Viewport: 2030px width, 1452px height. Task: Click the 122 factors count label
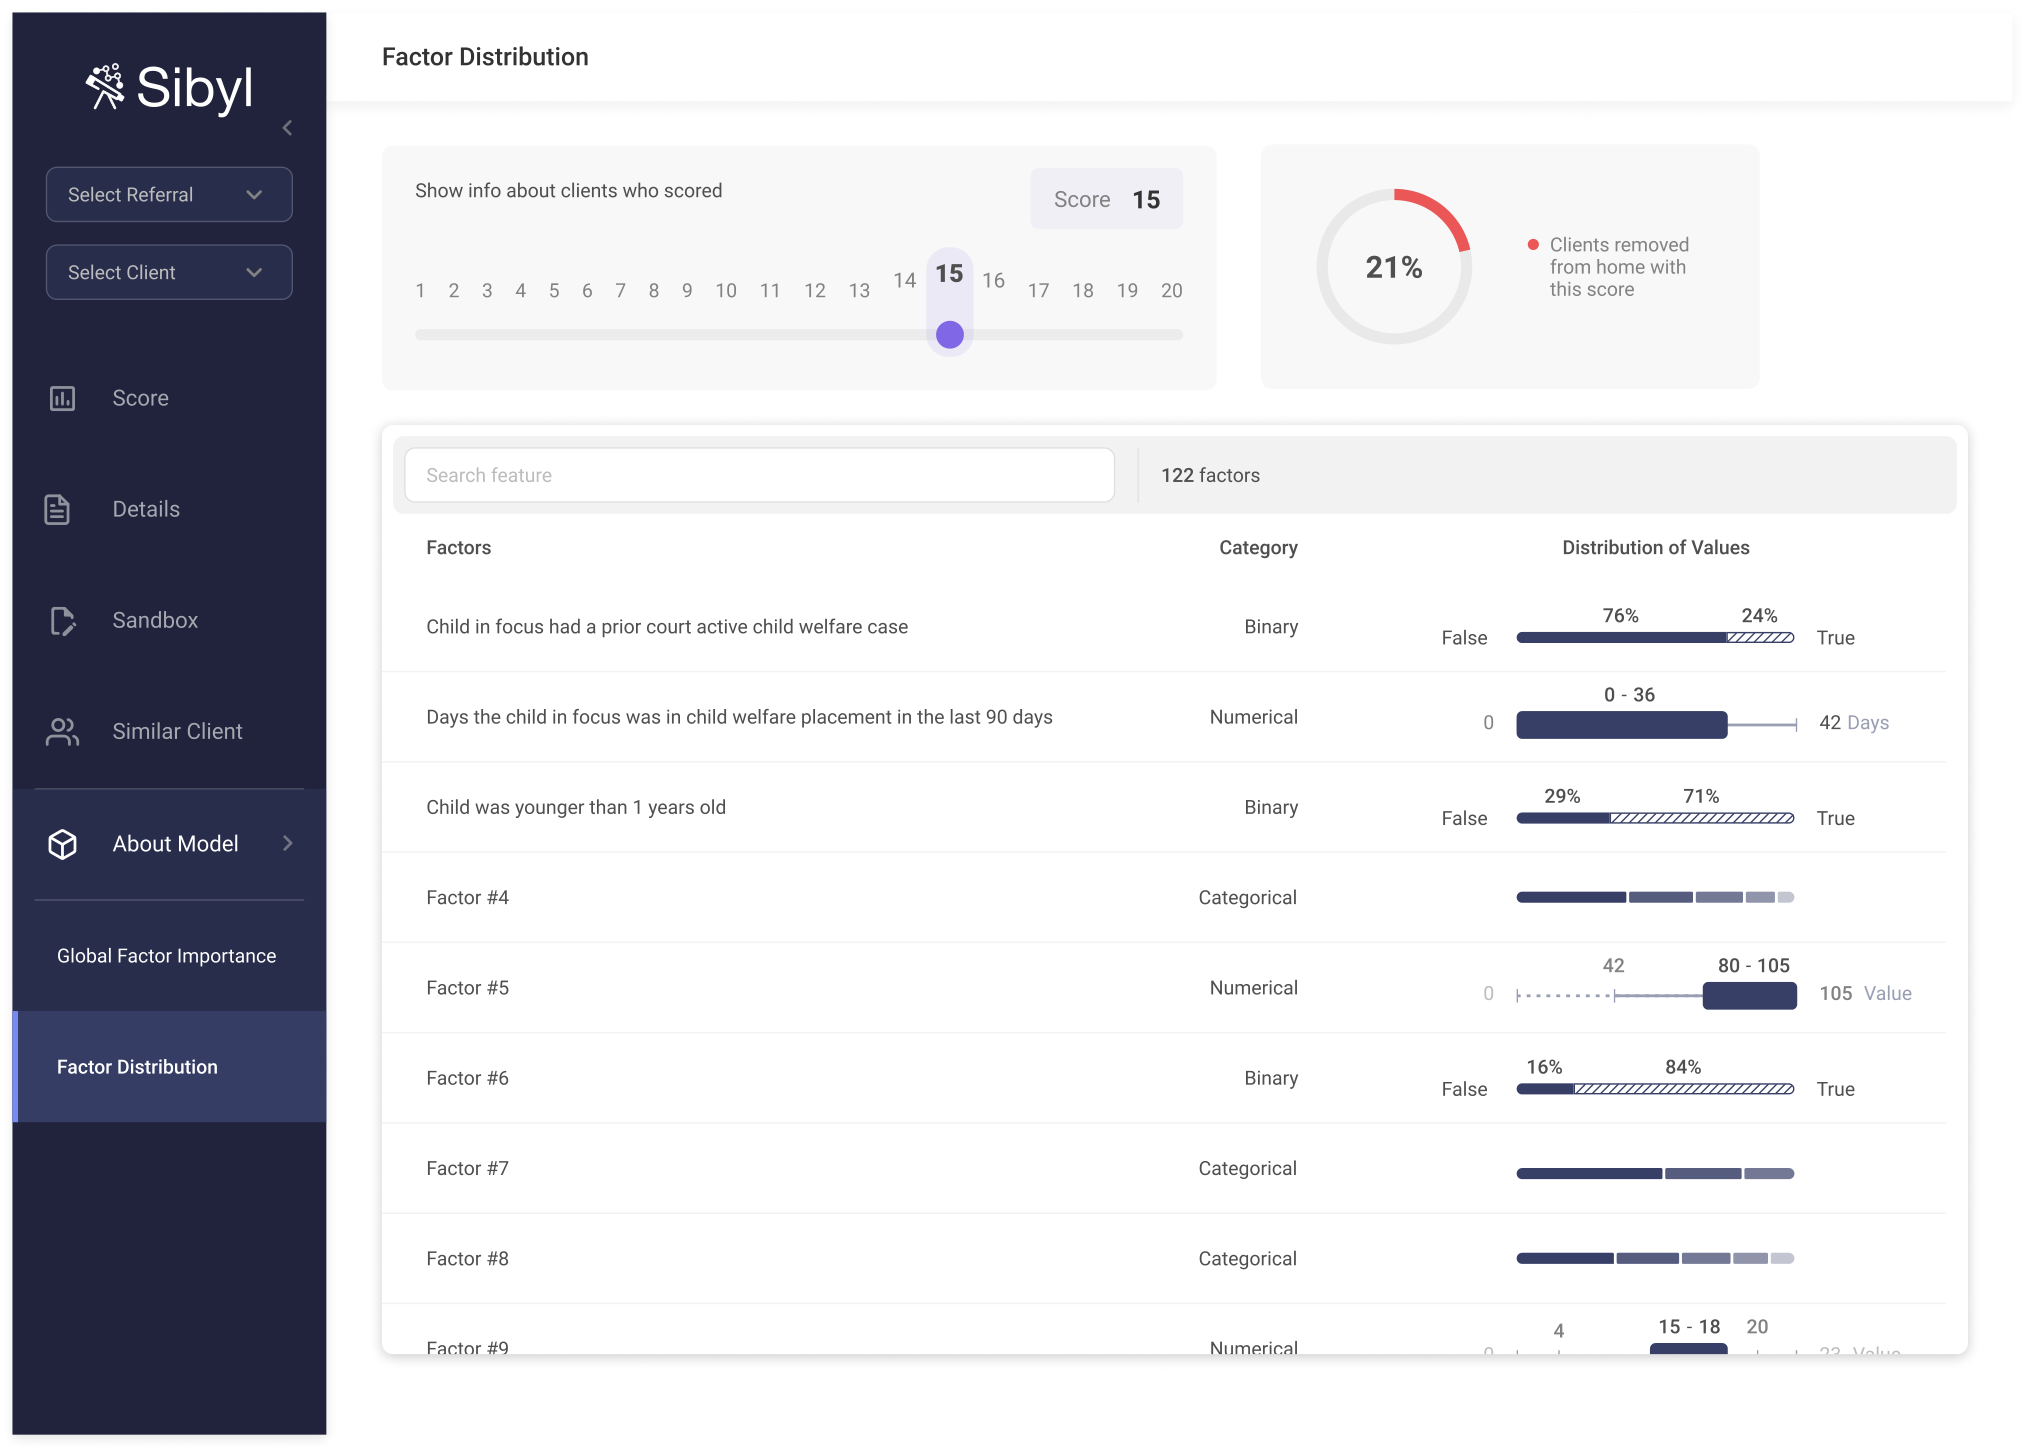pyautogui.click(x=1210, y=475)
